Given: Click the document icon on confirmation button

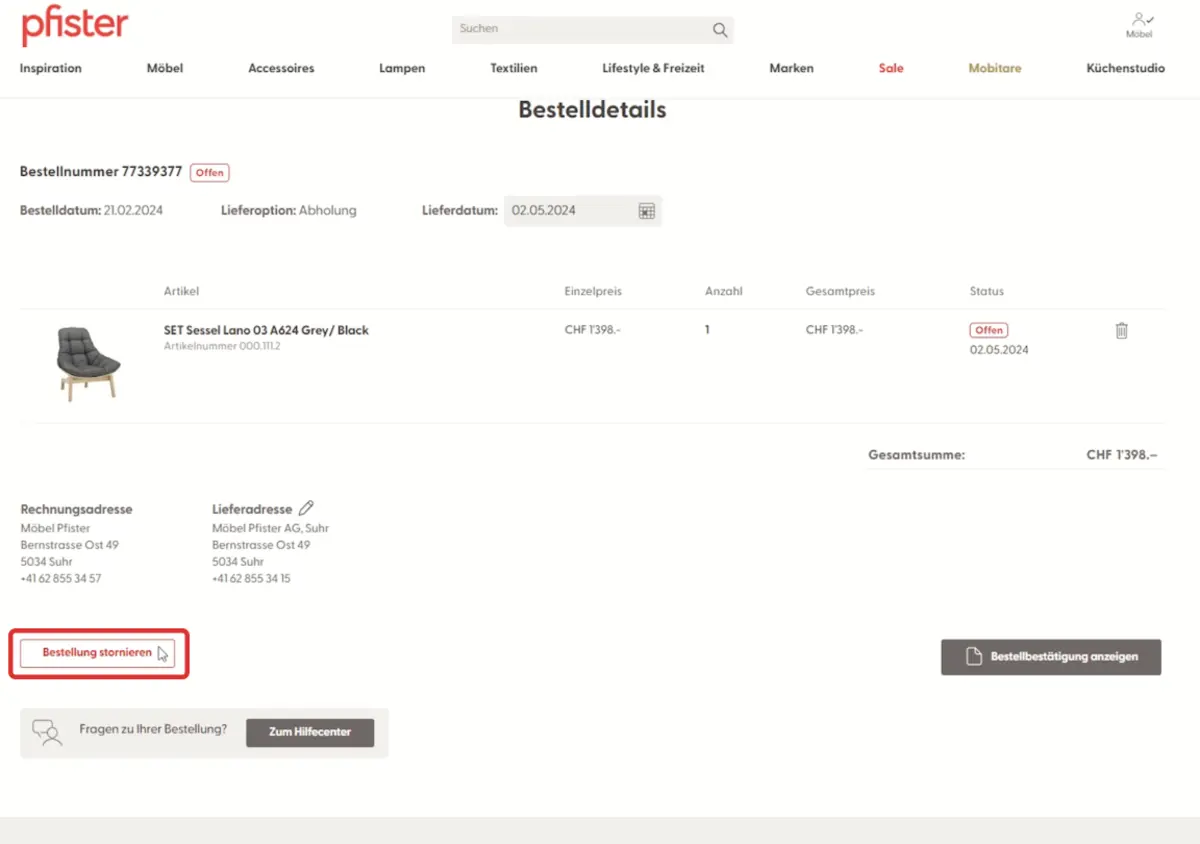Looking at the screenshot, I should [973, 657].
